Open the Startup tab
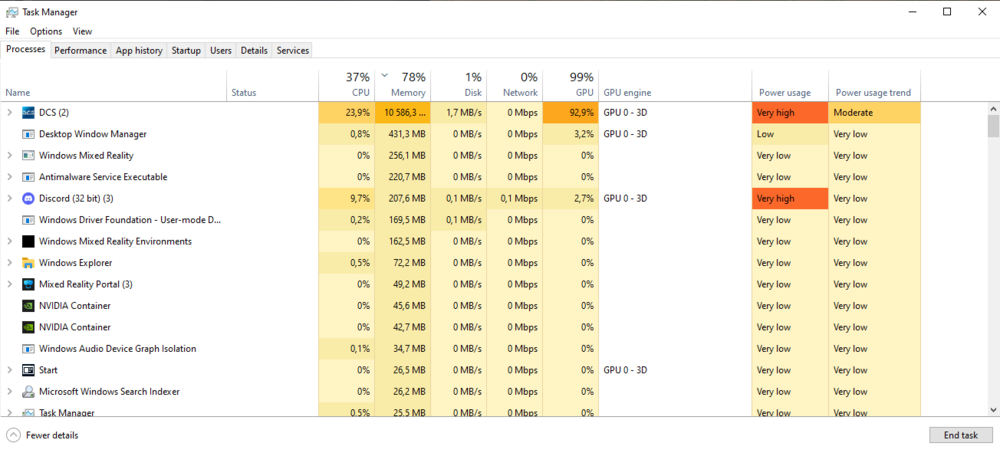 [x=186, y=50]
